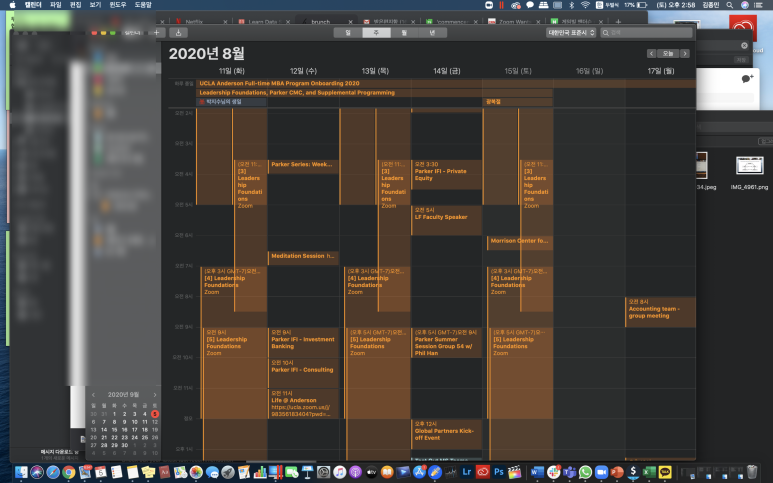Viewport: 773px width, 483px height.
Task: Open Bluetooth status menu
Action: pyautogui.click(x=571, y=5)
